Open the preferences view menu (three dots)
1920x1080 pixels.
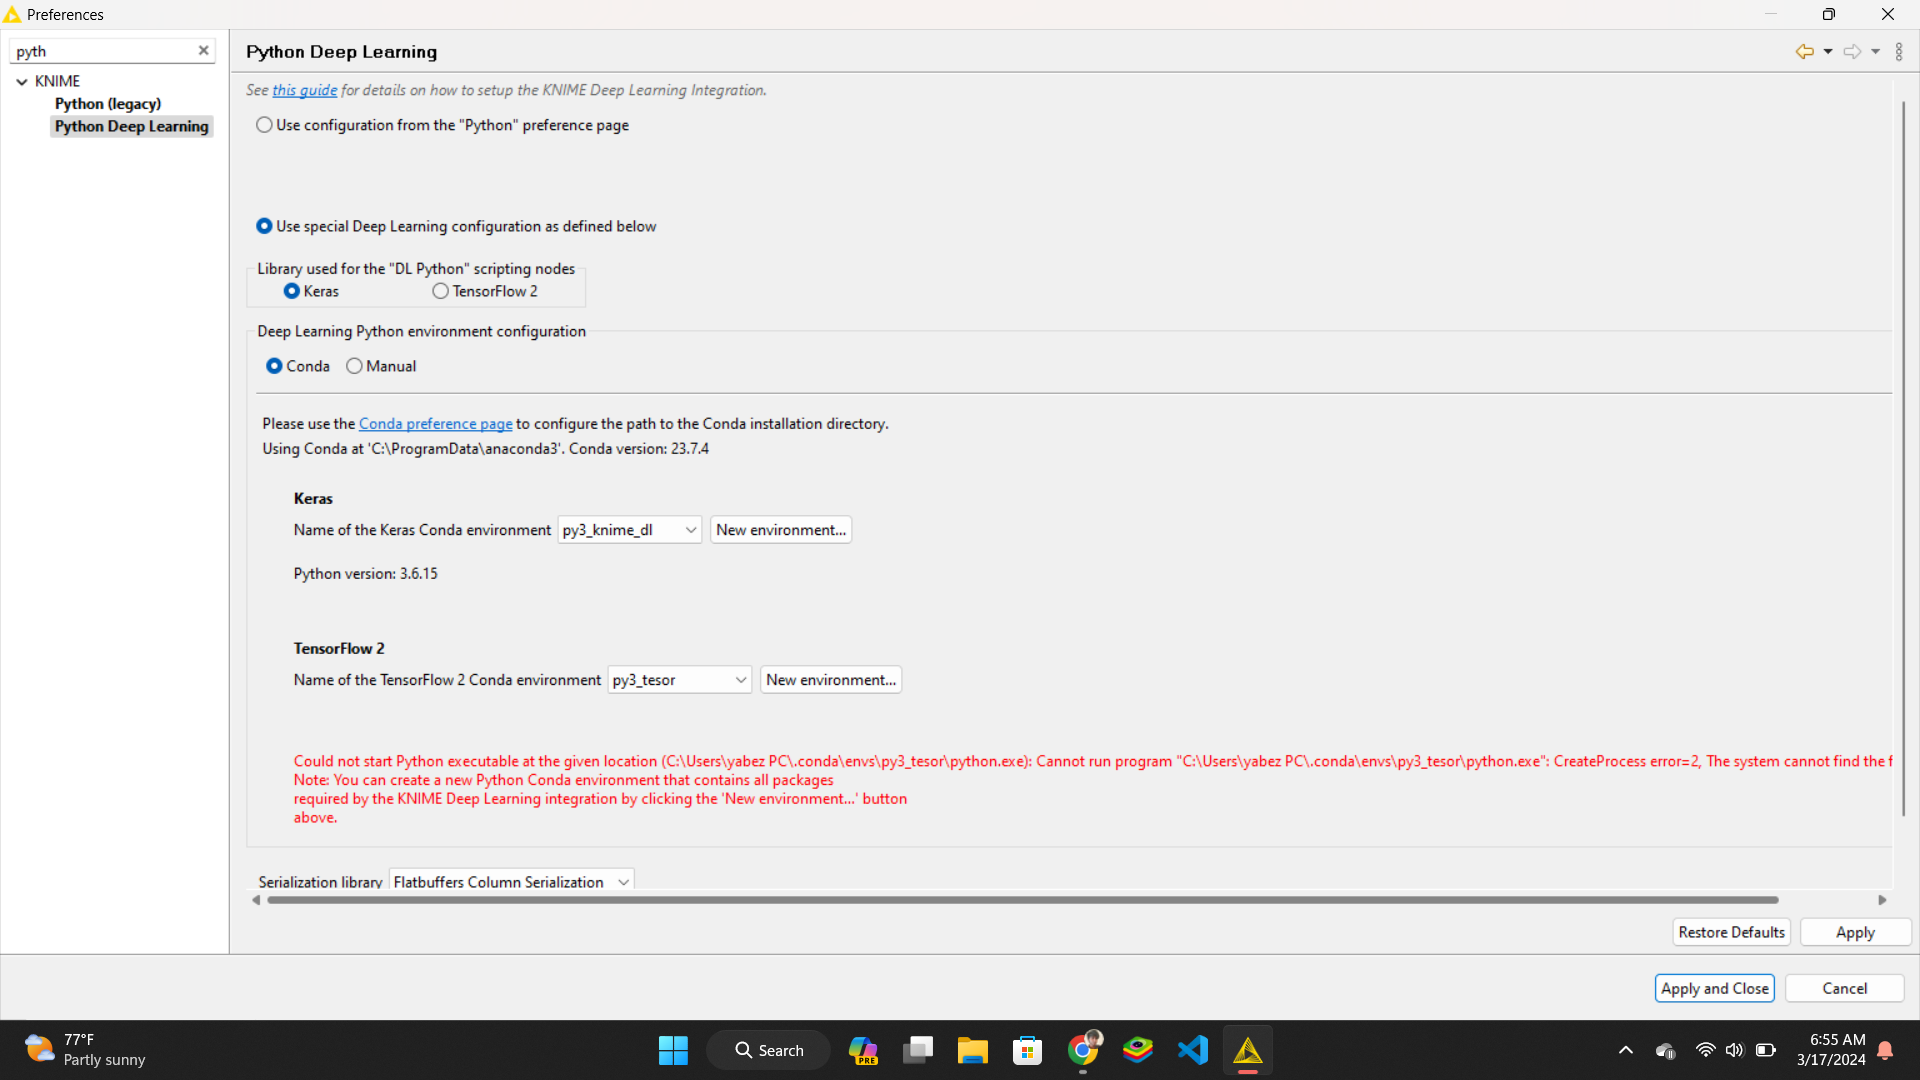(1899, 51)
